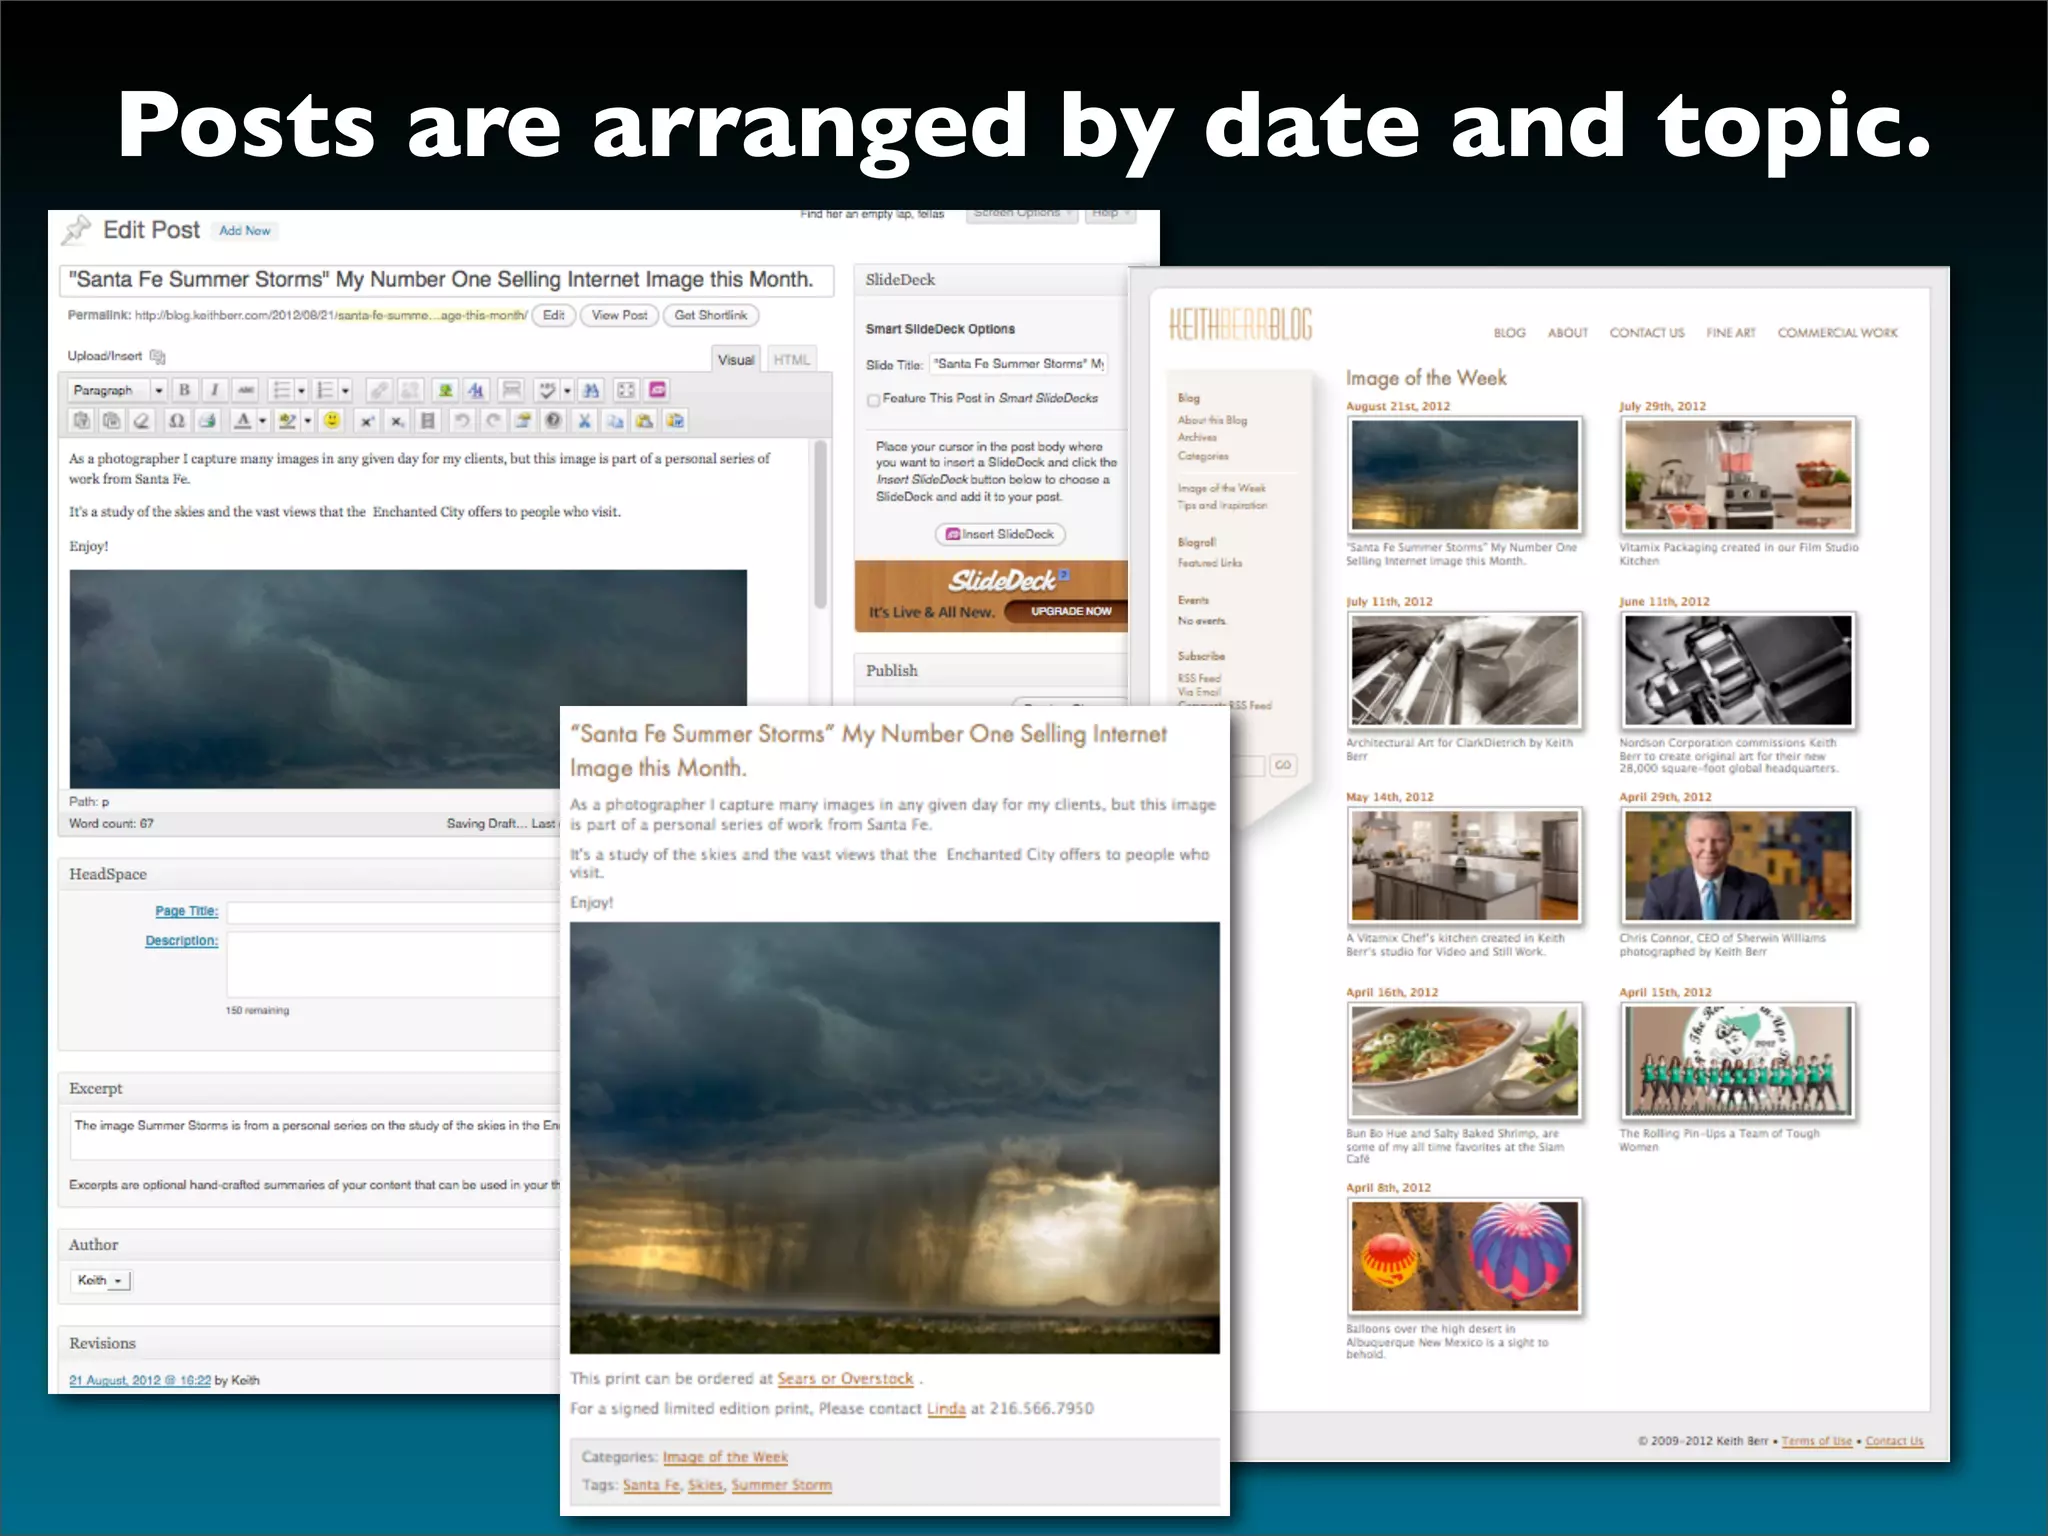This screenshot has height=1536, width=2048.
Task: Click the Upload/Insert media icon
Action: [157, 356]
